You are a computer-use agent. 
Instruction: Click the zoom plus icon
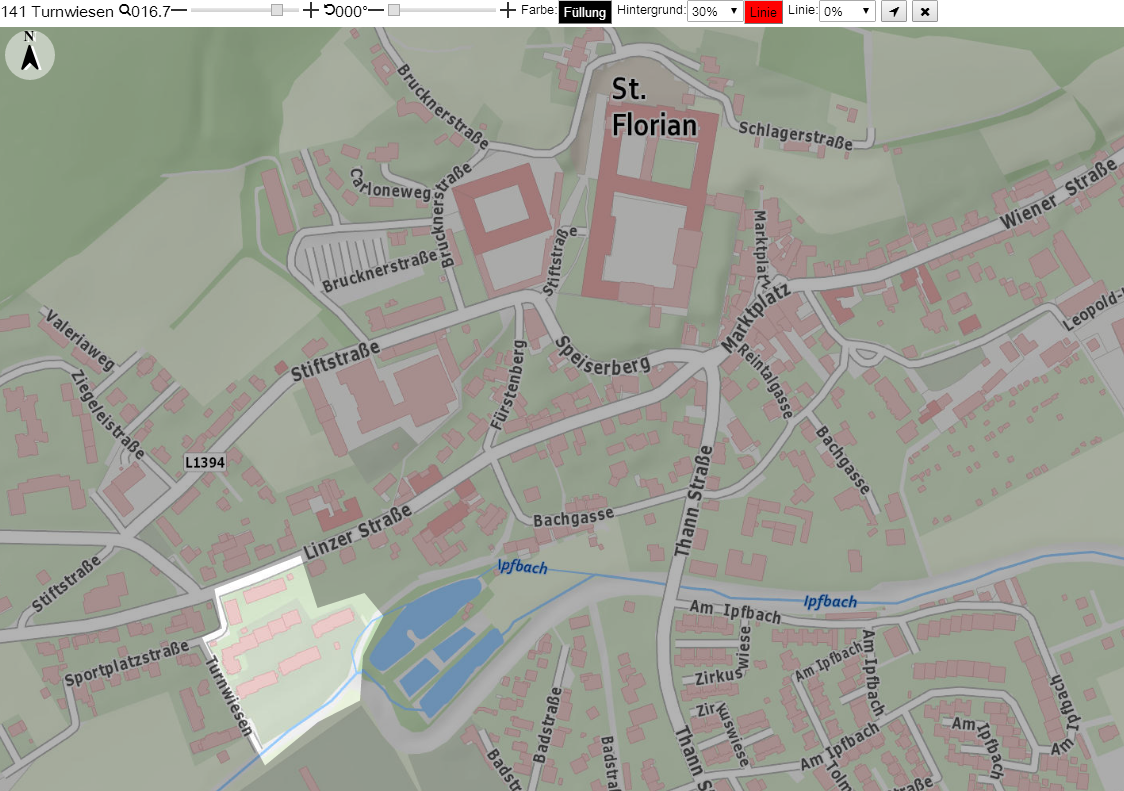click(310, 11)
